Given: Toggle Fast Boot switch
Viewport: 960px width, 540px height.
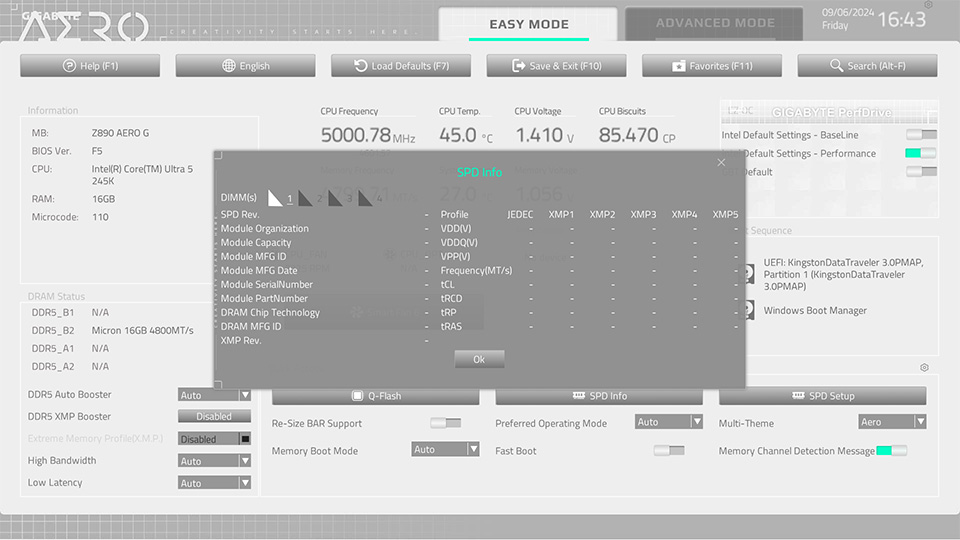Looking at the screenshot, I should (669, 451).
